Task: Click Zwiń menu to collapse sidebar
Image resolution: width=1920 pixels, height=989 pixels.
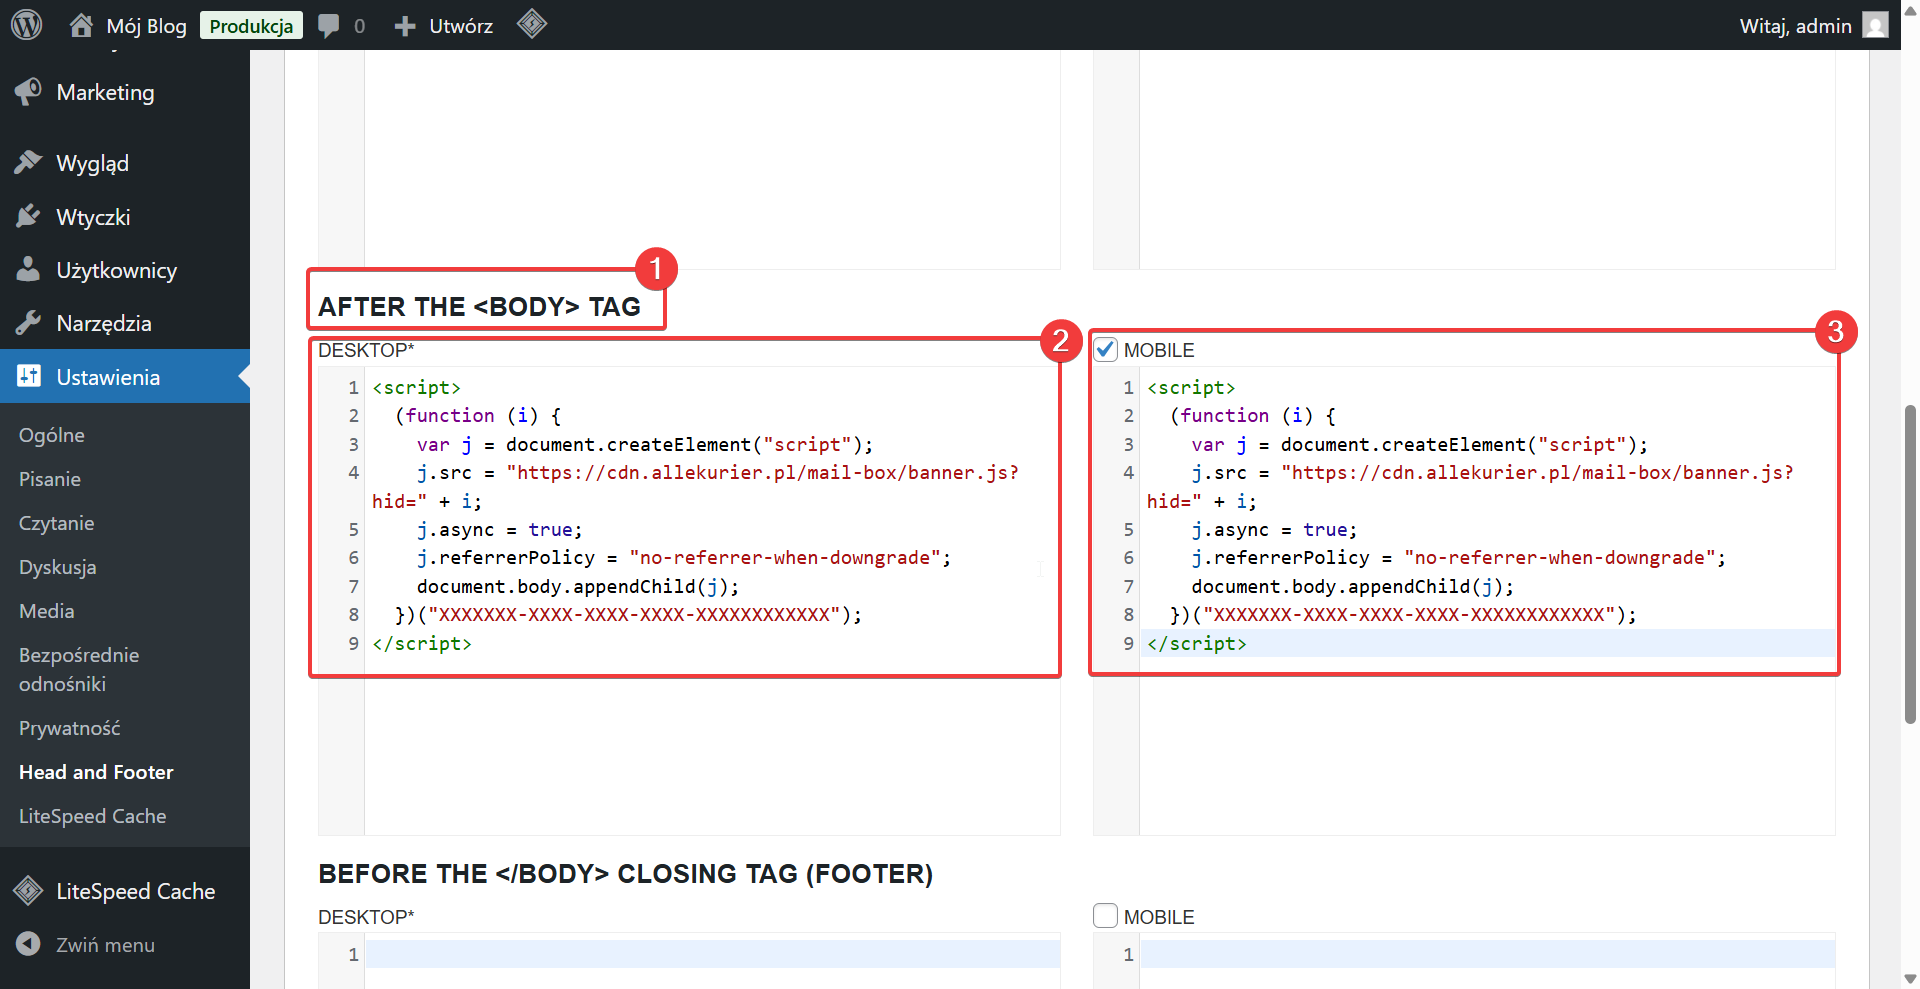Action: (105, 945)
